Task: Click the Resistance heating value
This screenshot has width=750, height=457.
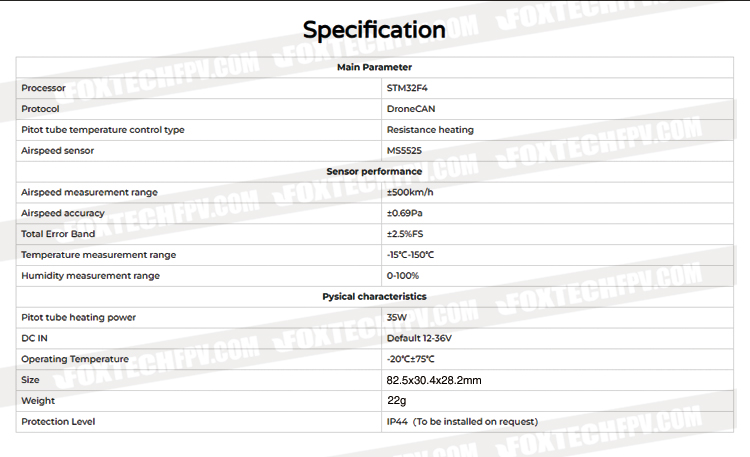Action: click(x=430, y=130)
